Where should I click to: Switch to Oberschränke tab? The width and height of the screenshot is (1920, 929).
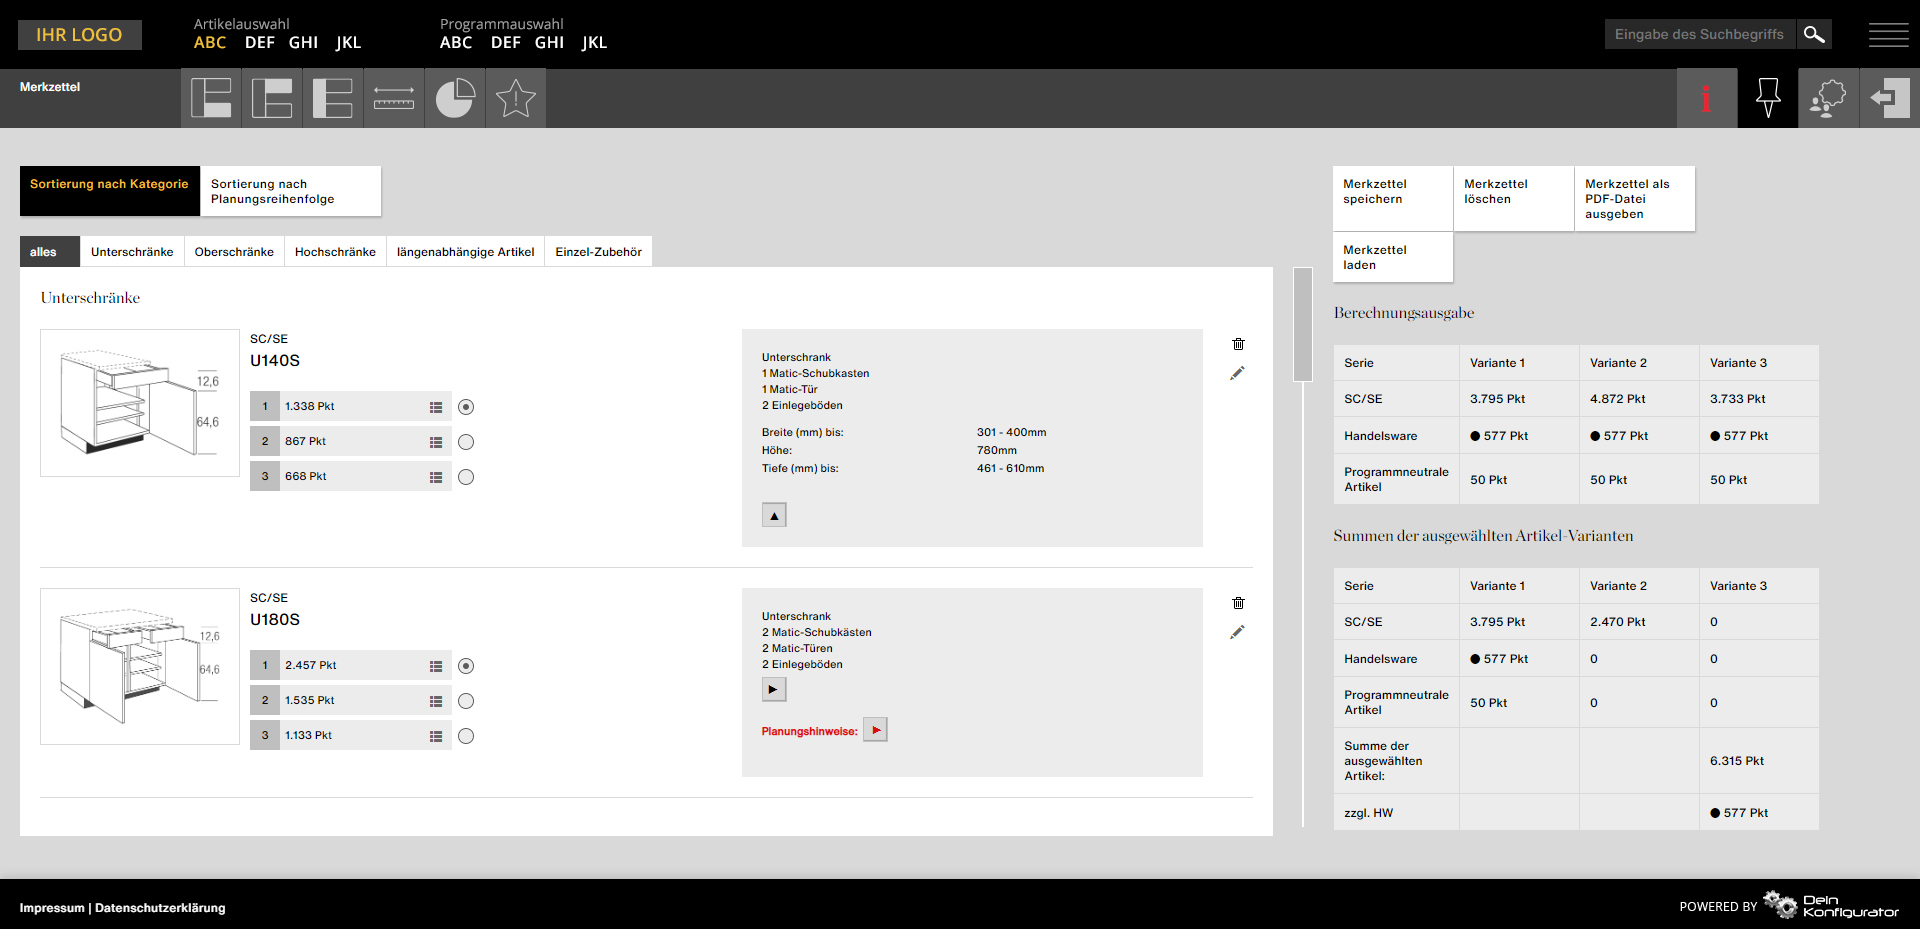coord(234,252)
